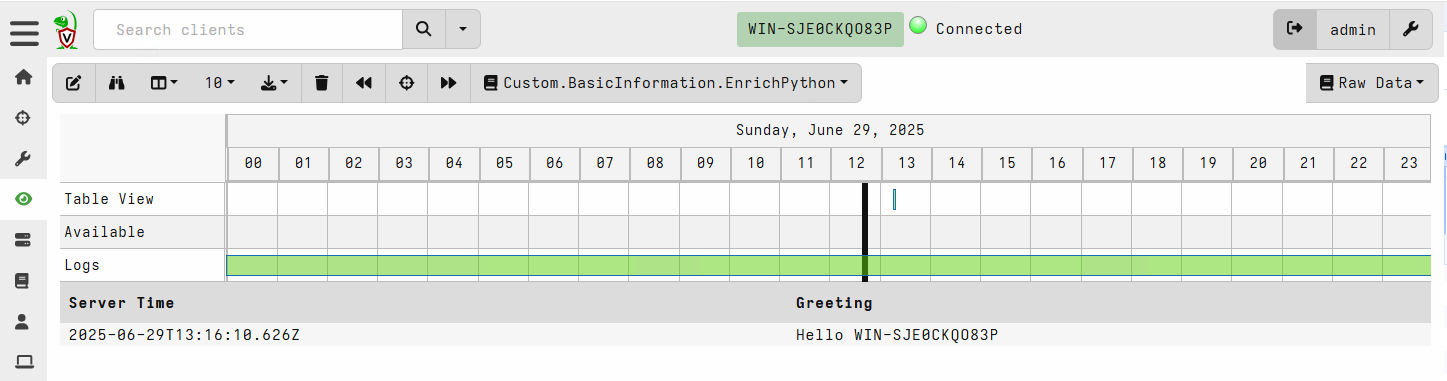1447x381 pixels.
Task: Select the eye icon client monitoring
Action: click(x=23, y=199)
